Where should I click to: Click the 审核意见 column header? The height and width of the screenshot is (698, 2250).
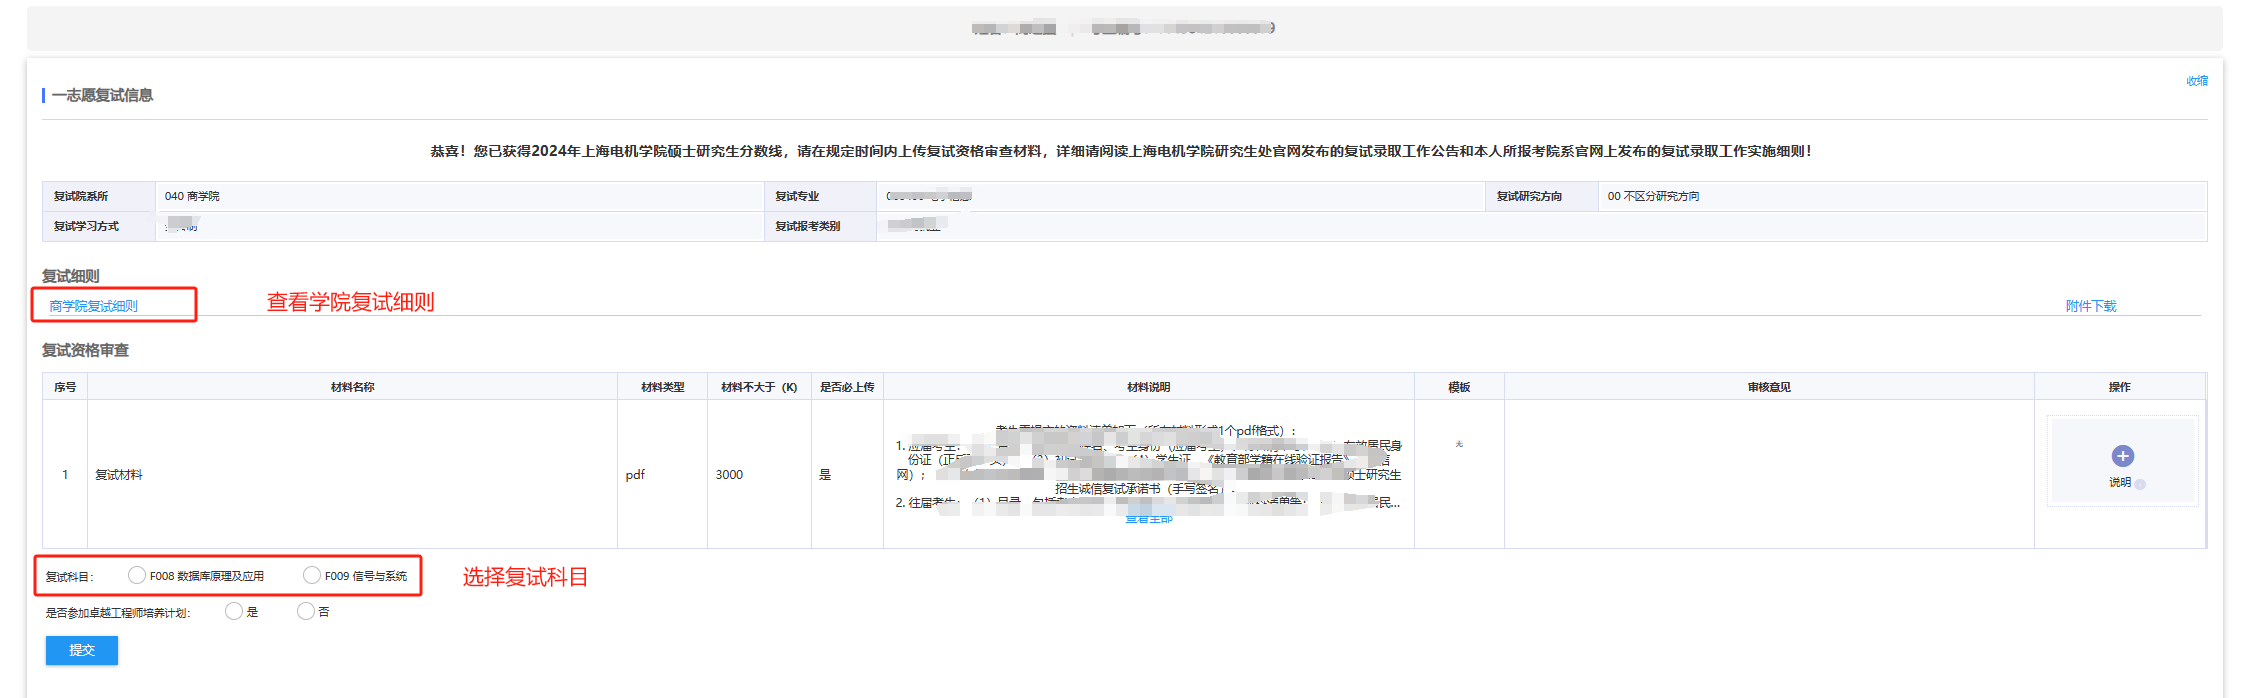[1768, 387]
